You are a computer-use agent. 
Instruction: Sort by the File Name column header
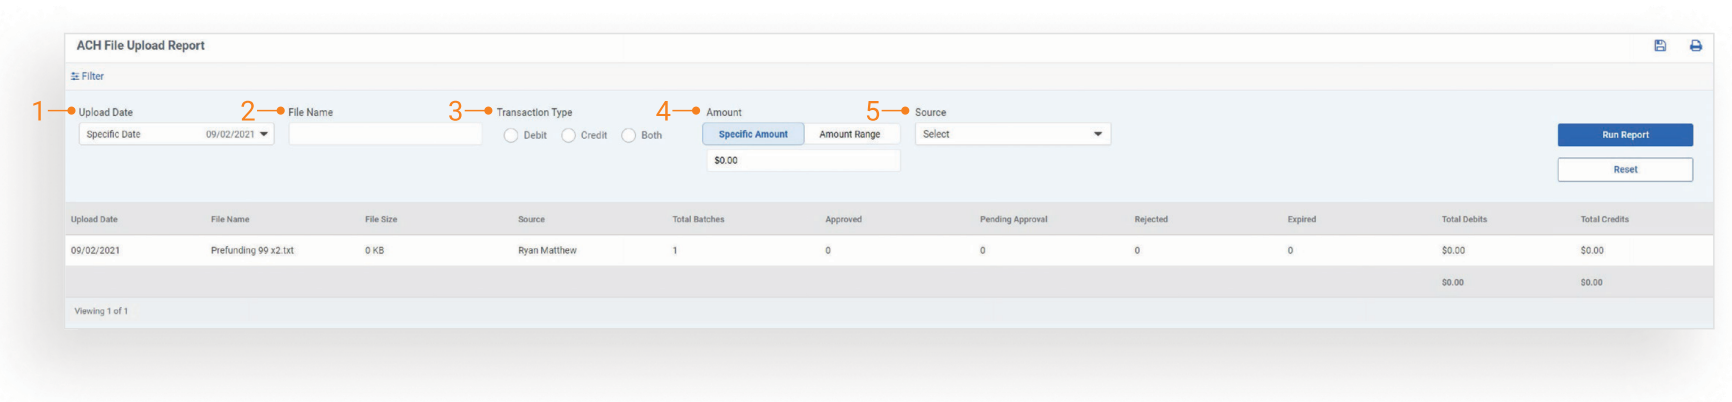(230, 219)
